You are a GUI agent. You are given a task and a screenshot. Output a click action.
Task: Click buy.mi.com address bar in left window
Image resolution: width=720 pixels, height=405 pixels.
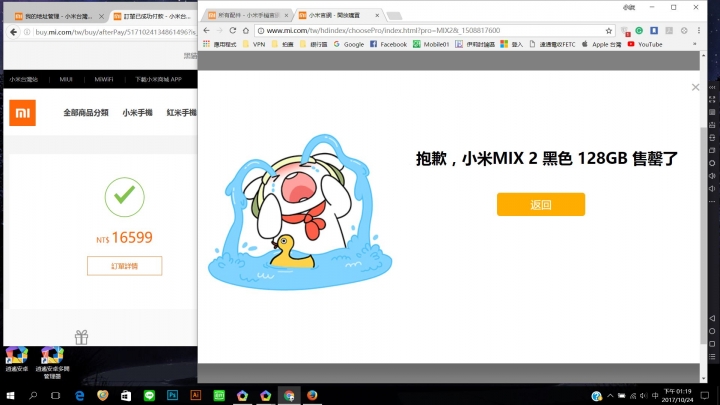(x=115, y=32)
